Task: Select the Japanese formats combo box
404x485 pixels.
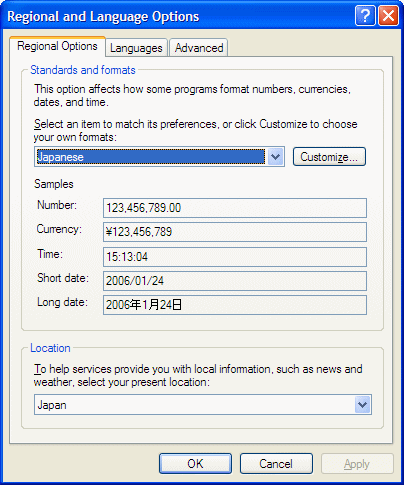Action: pyautogui.click(x=159, y=156)
